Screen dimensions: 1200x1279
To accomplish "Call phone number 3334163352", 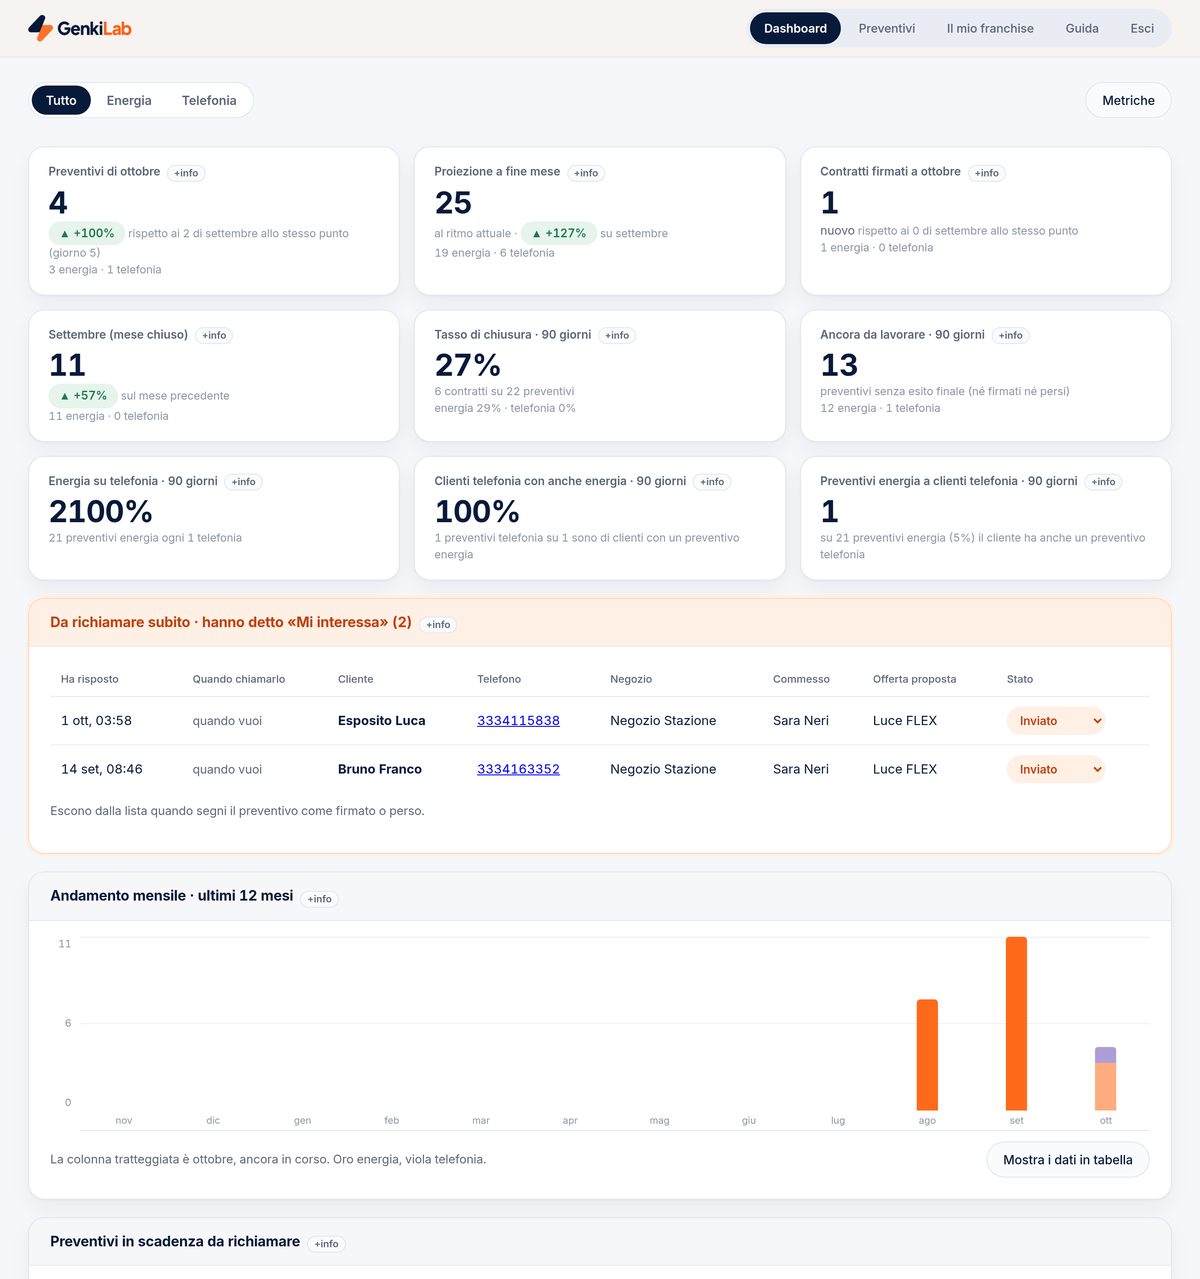I will coord(518,769).
